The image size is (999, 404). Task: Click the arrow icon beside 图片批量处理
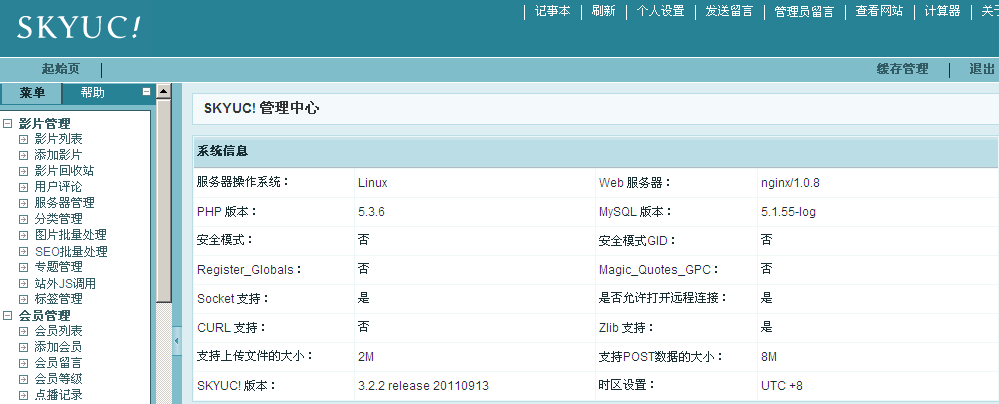tap(24, 236)
